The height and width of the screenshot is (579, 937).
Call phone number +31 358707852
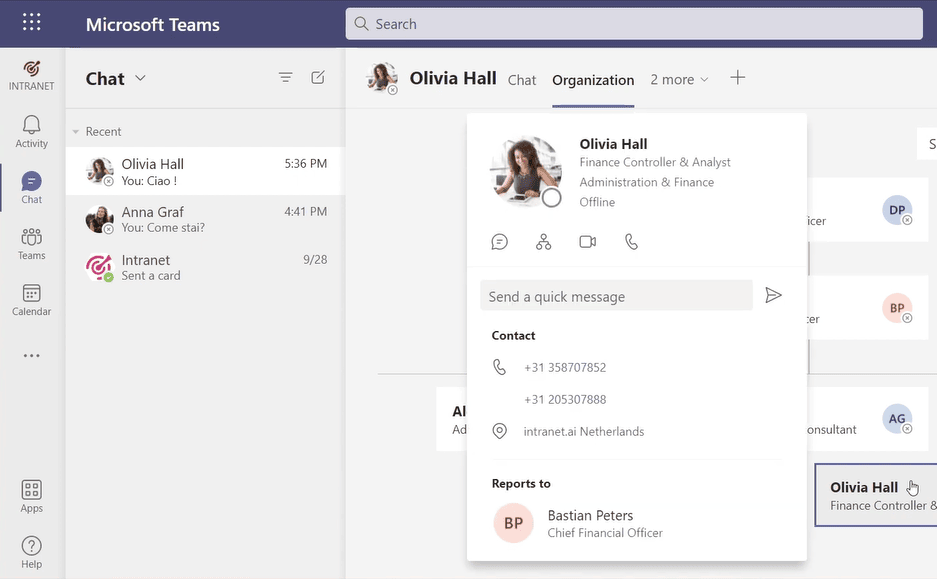[x=565, y=368]
